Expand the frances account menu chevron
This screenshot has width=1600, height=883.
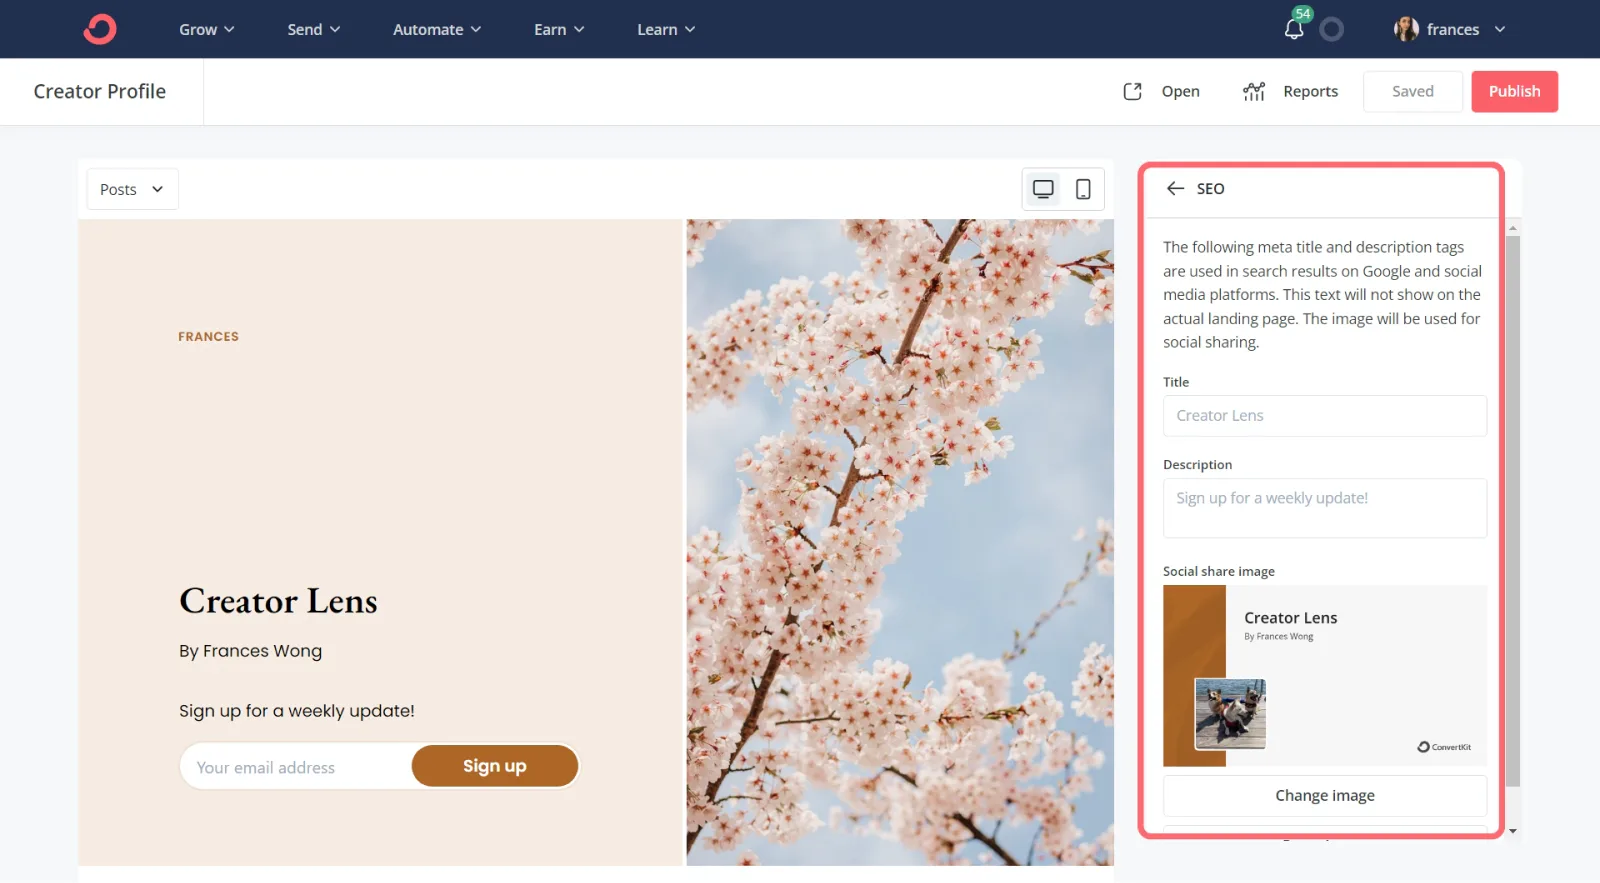(1500, 29)
